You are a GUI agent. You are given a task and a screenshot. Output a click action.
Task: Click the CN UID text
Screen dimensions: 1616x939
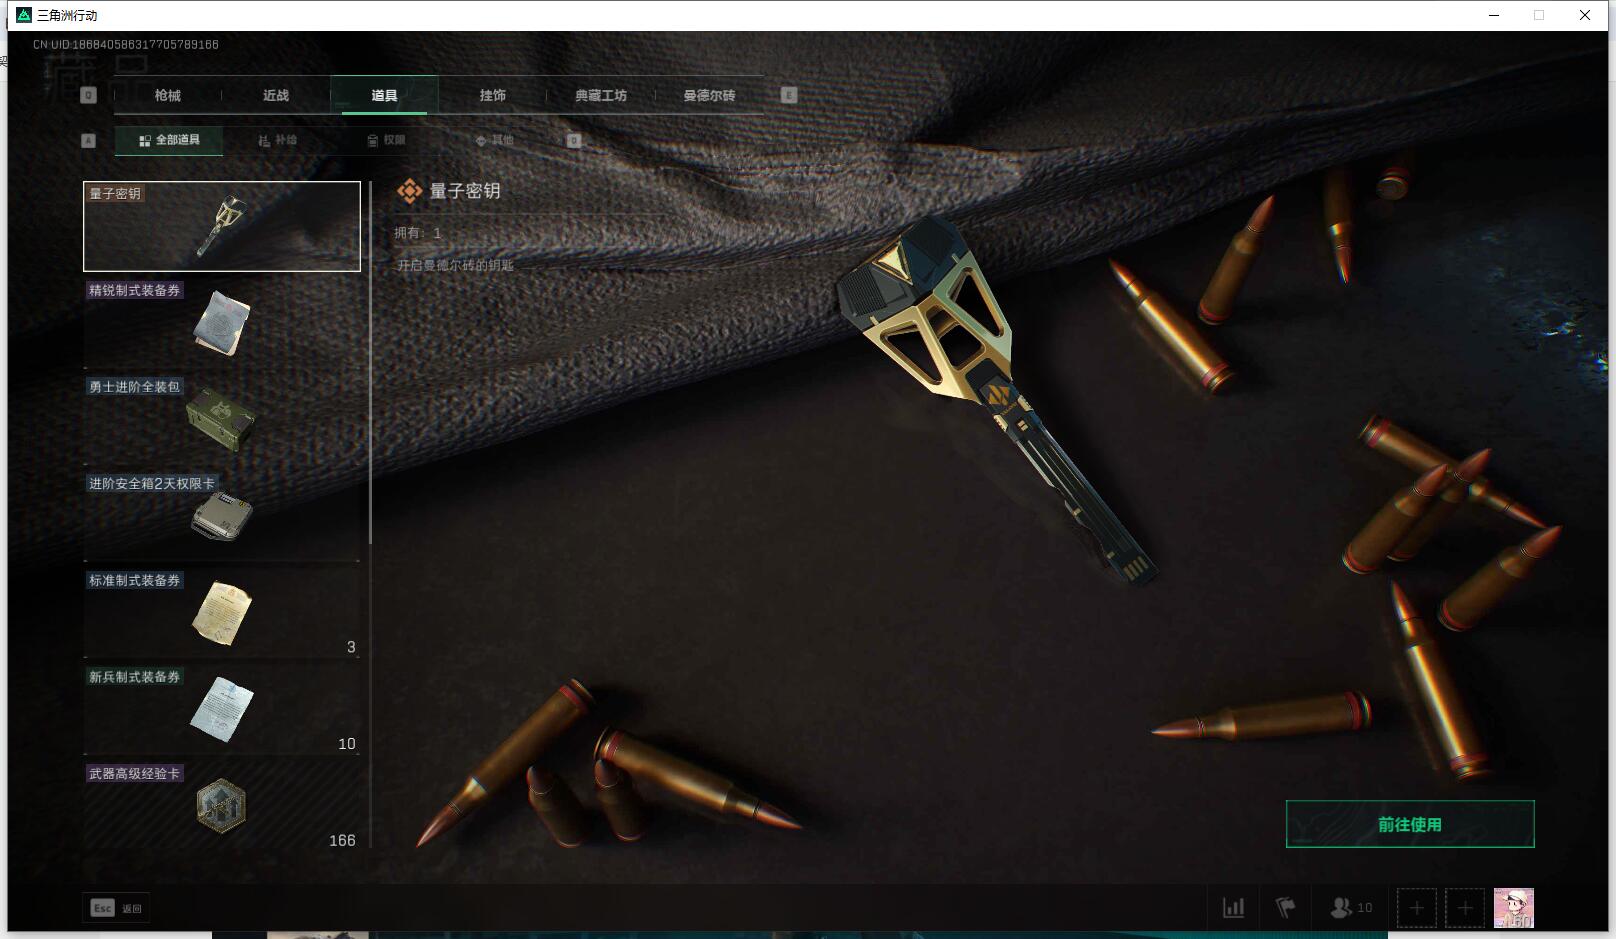[126, 44]
